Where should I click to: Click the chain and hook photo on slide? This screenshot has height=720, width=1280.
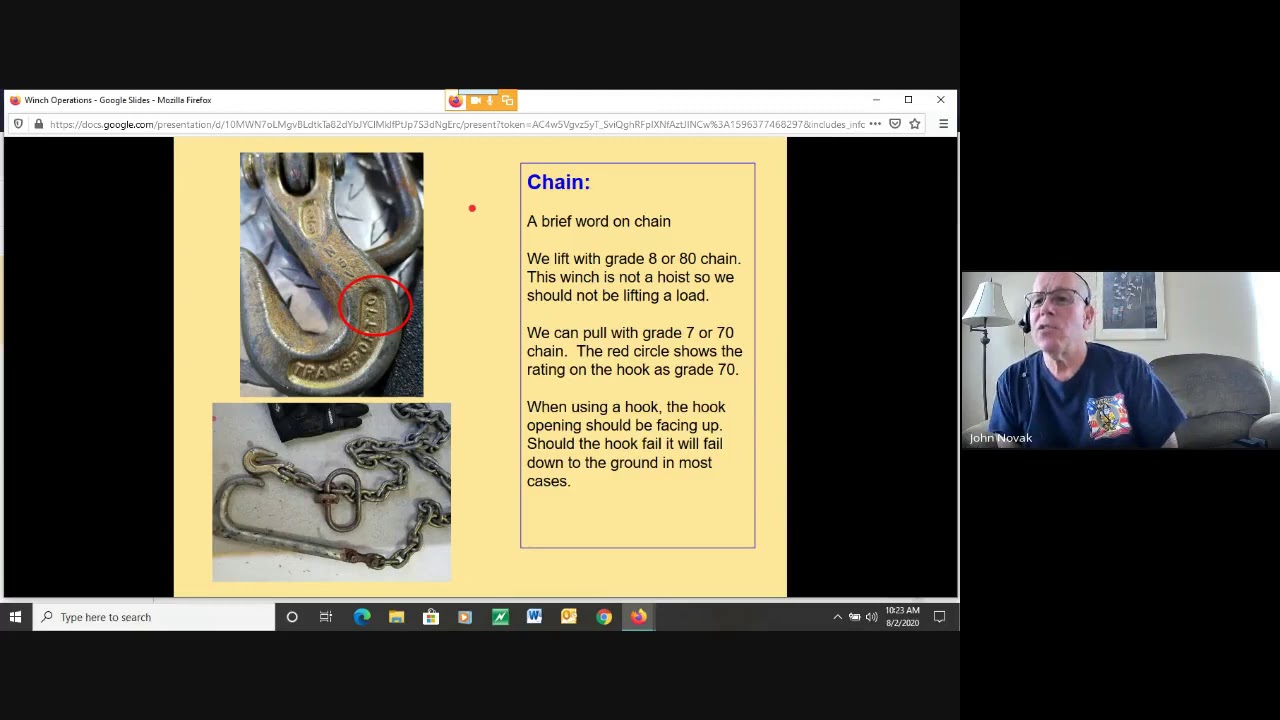[x=331, y=492]
